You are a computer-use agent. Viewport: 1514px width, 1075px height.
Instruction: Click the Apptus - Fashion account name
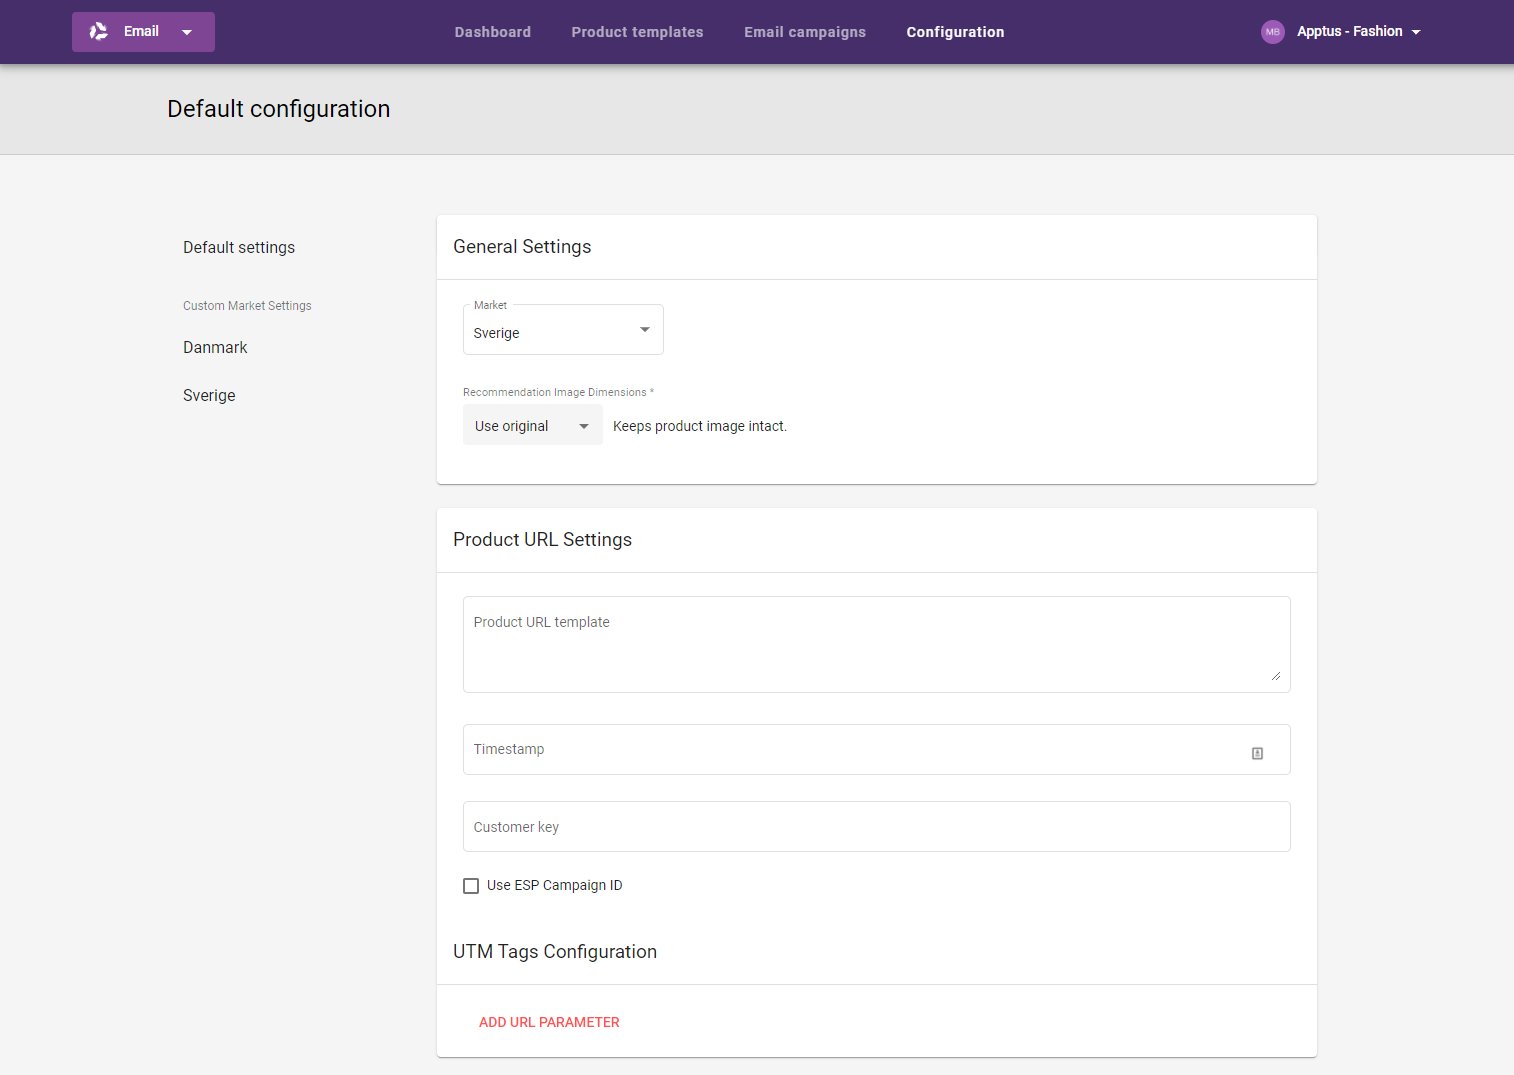1349,32
